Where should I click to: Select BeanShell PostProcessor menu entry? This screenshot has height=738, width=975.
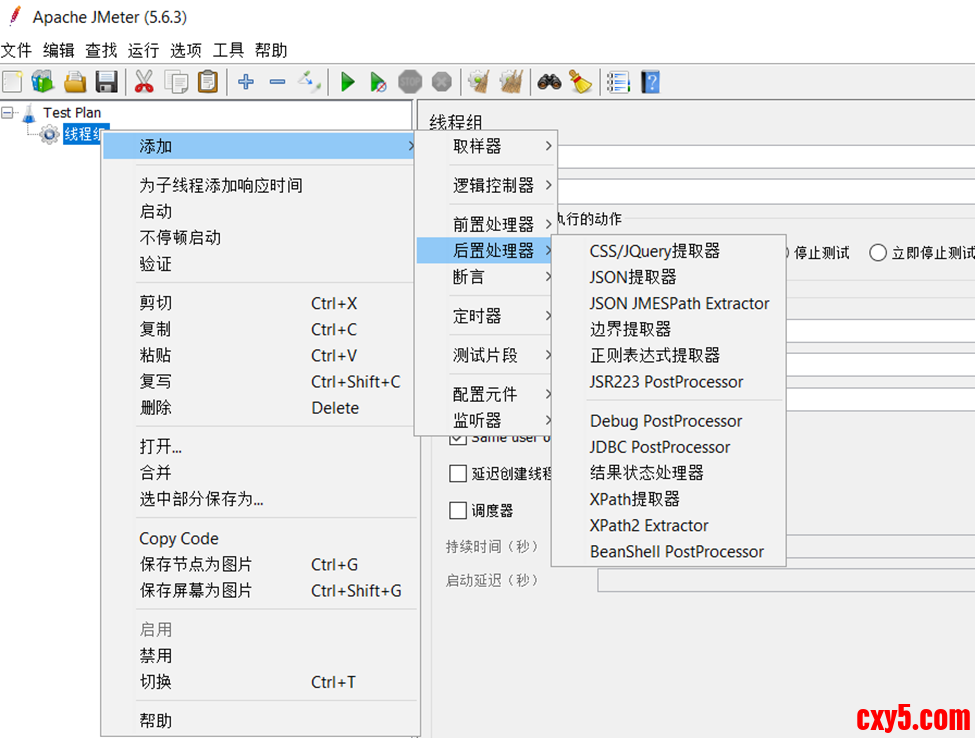(676, 552)
